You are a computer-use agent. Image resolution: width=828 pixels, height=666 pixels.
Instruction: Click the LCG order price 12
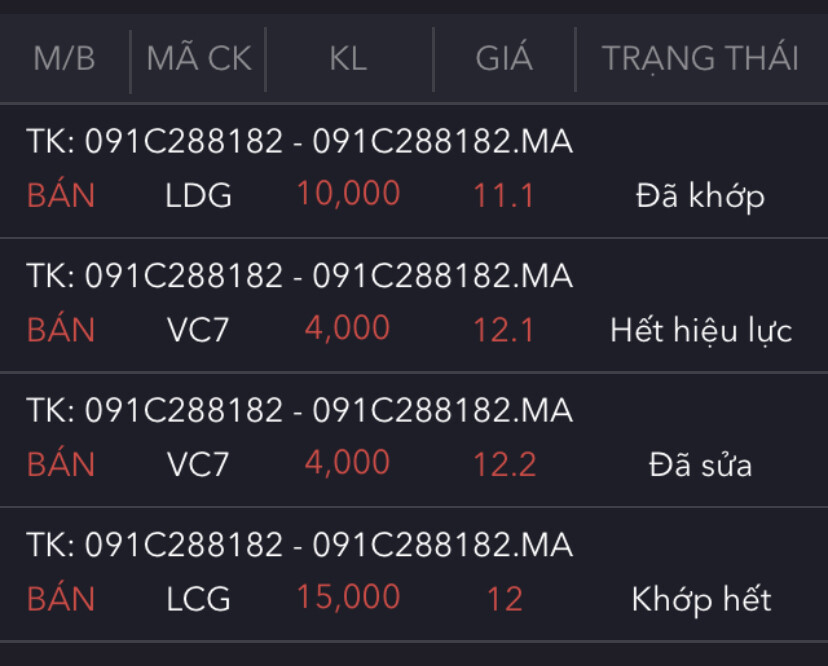tap(504, 599)
